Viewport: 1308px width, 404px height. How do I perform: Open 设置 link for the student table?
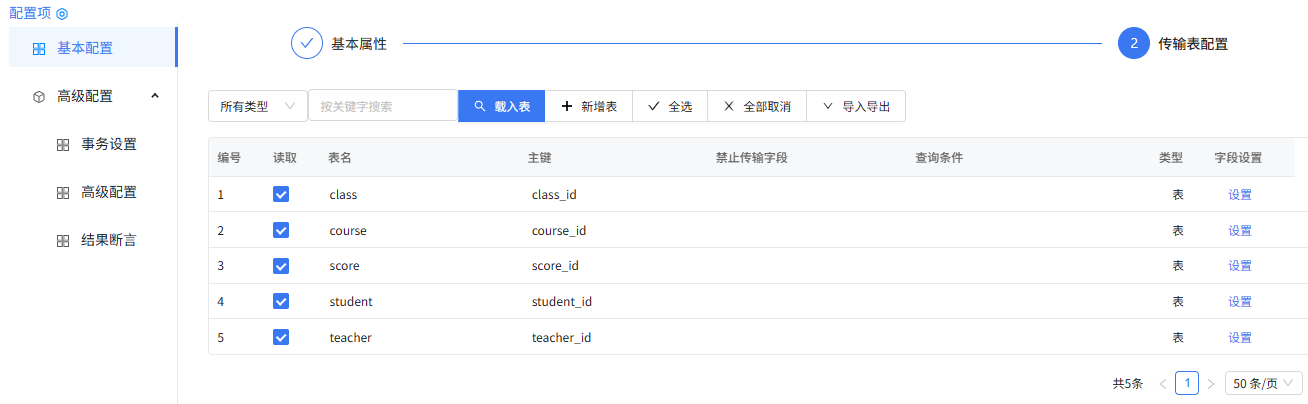tap(1240, 302)
